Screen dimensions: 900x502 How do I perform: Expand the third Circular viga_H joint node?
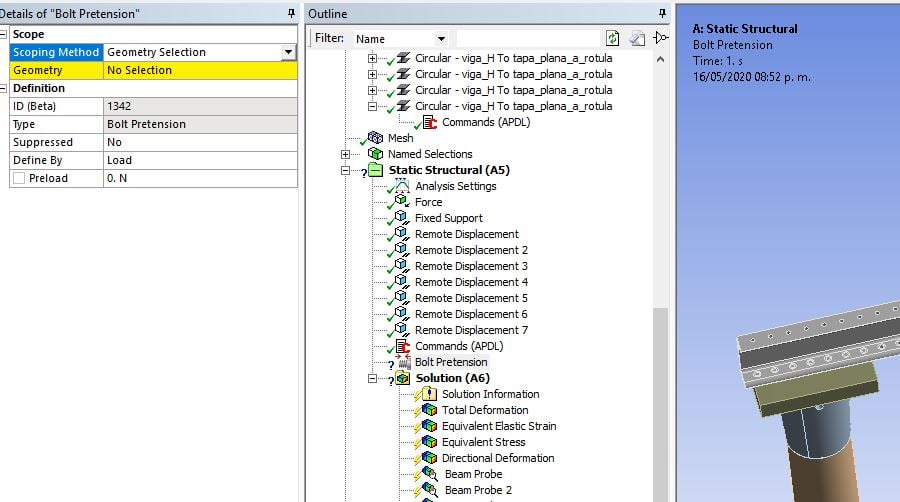pyautogui.click(x=373, y=90)
